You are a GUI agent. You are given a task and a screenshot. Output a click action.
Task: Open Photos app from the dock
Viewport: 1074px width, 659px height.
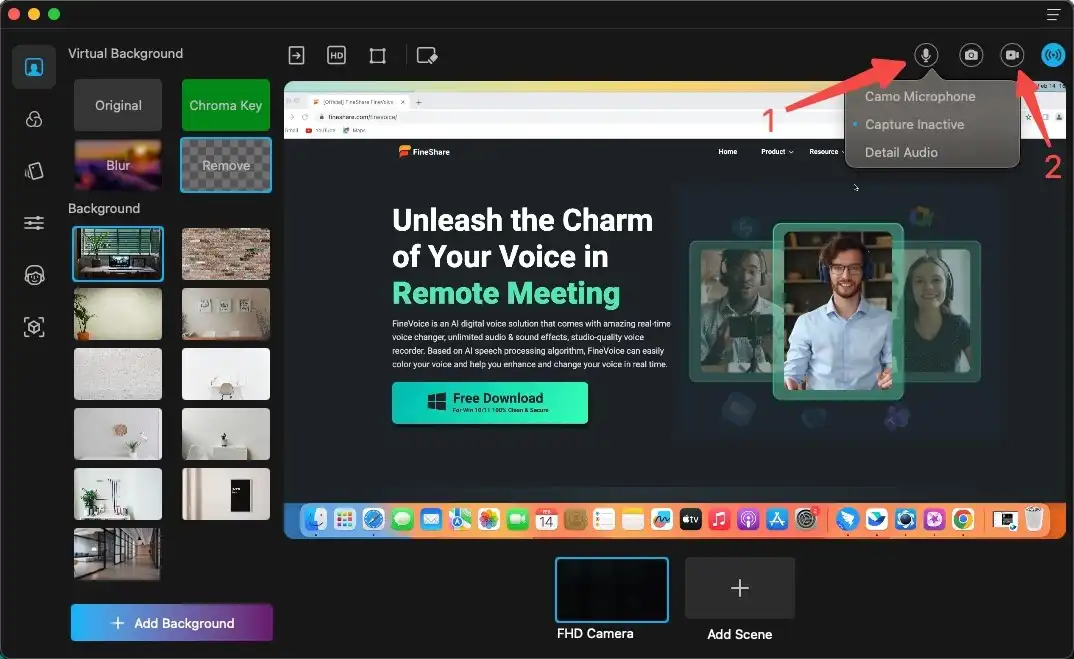click(x=488, y=520)
